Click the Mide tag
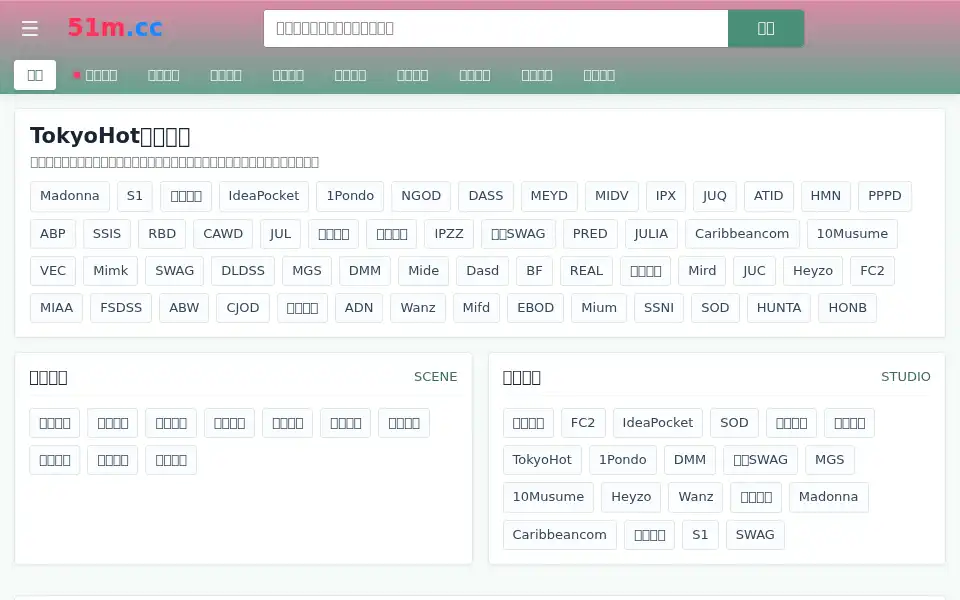The height and width of the screenshot is (600, 960). [x=423, y=271]
